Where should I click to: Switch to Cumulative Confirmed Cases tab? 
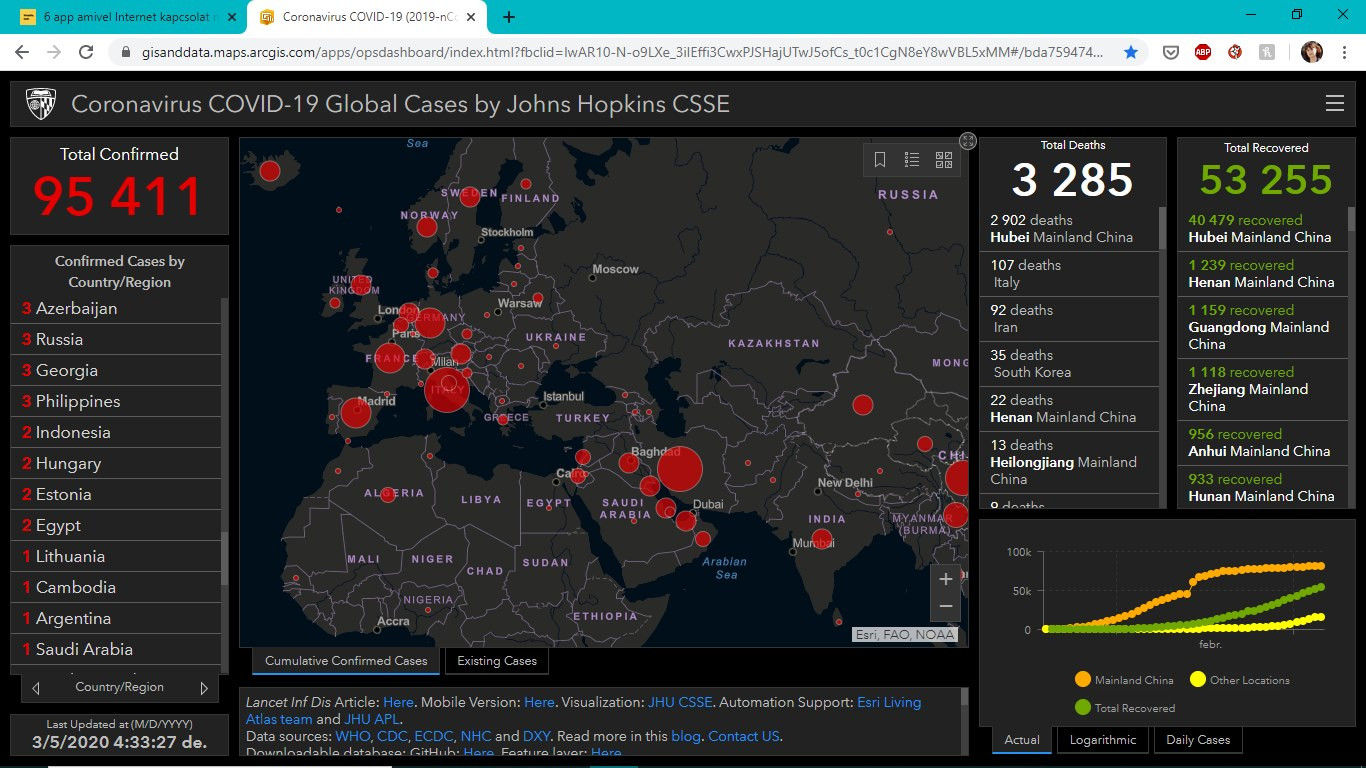click(x=346, y=661)
